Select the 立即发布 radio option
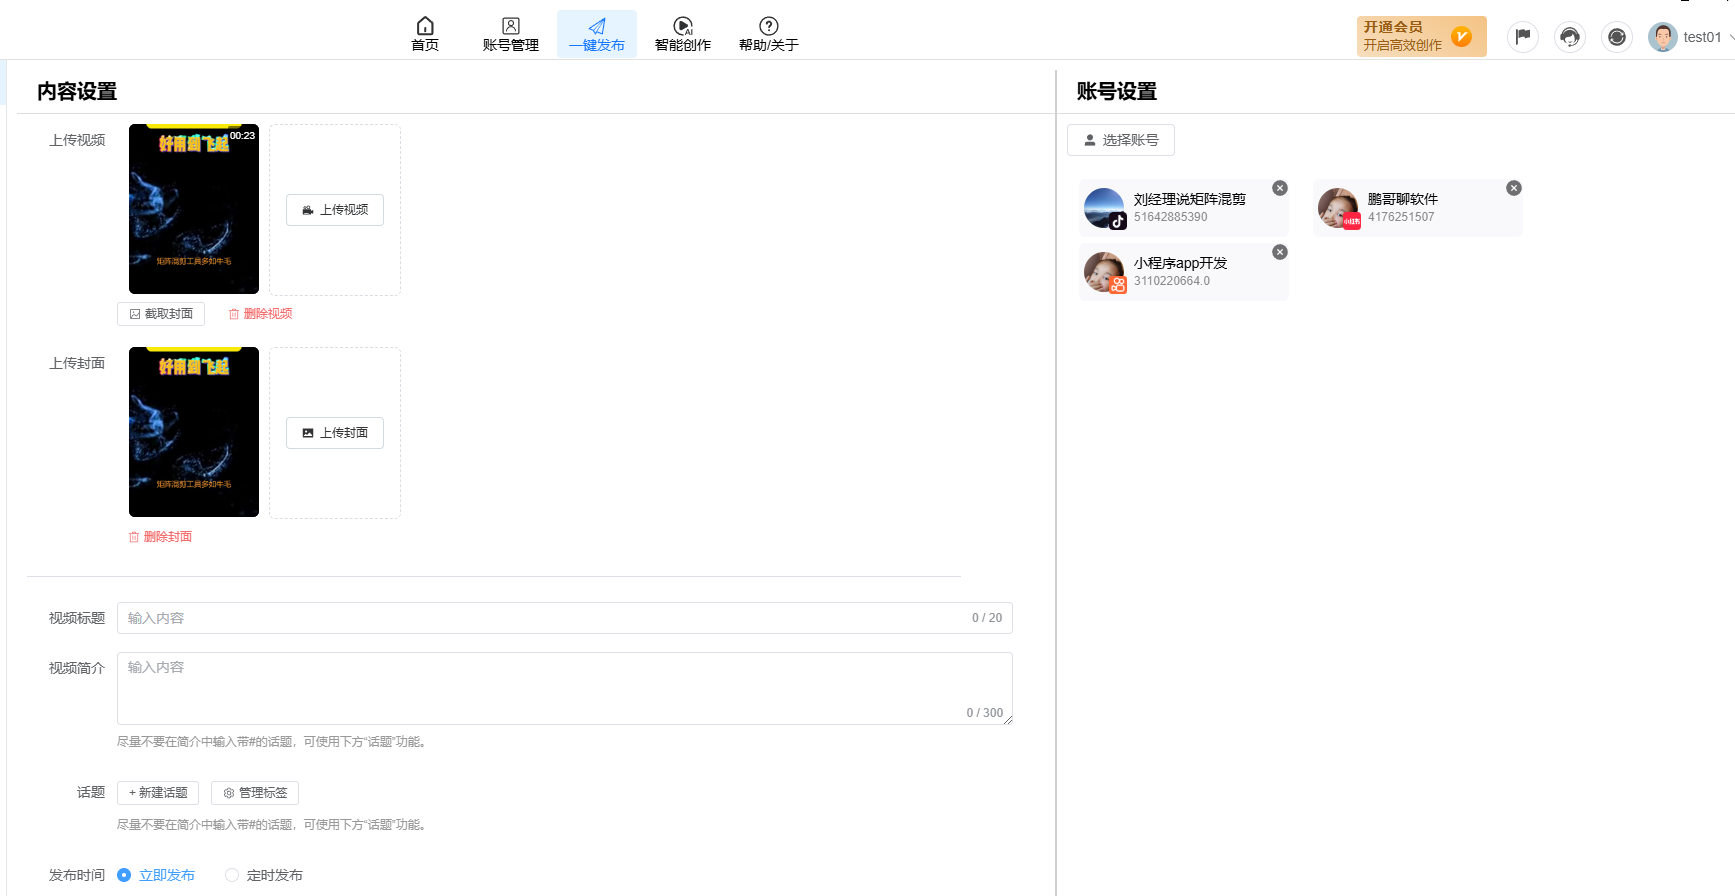This screenshot has width=1735, height=896. click(x=156, y=875)
